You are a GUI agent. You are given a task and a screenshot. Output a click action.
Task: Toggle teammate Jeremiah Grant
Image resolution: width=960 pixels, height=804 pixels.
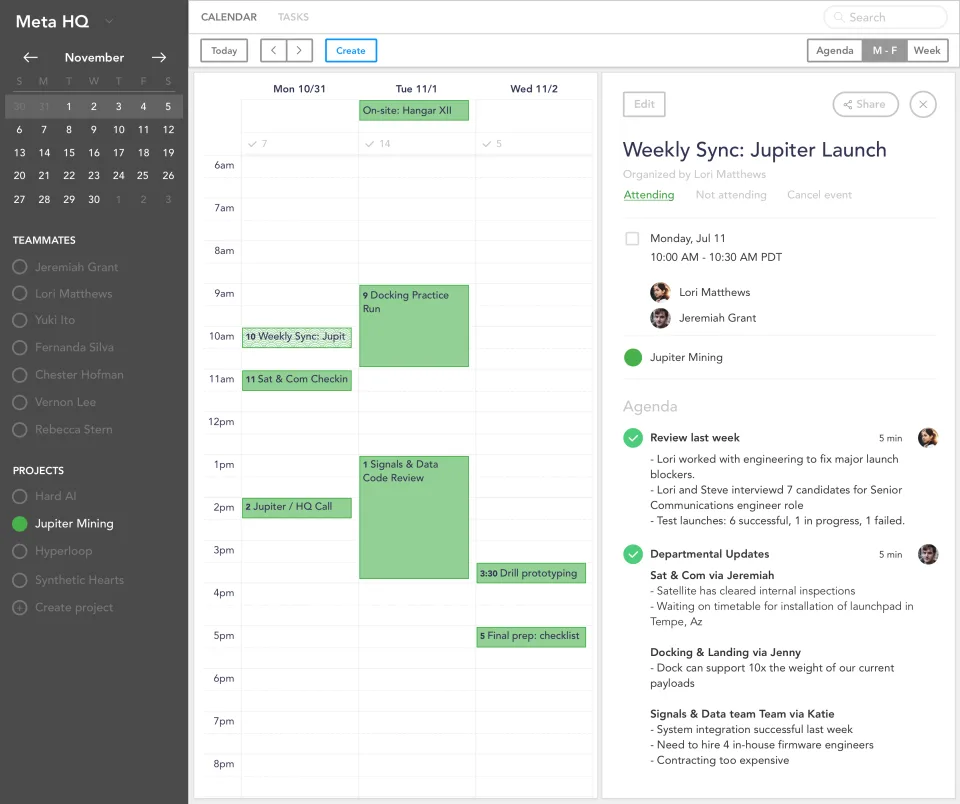[x=20, y=267]
